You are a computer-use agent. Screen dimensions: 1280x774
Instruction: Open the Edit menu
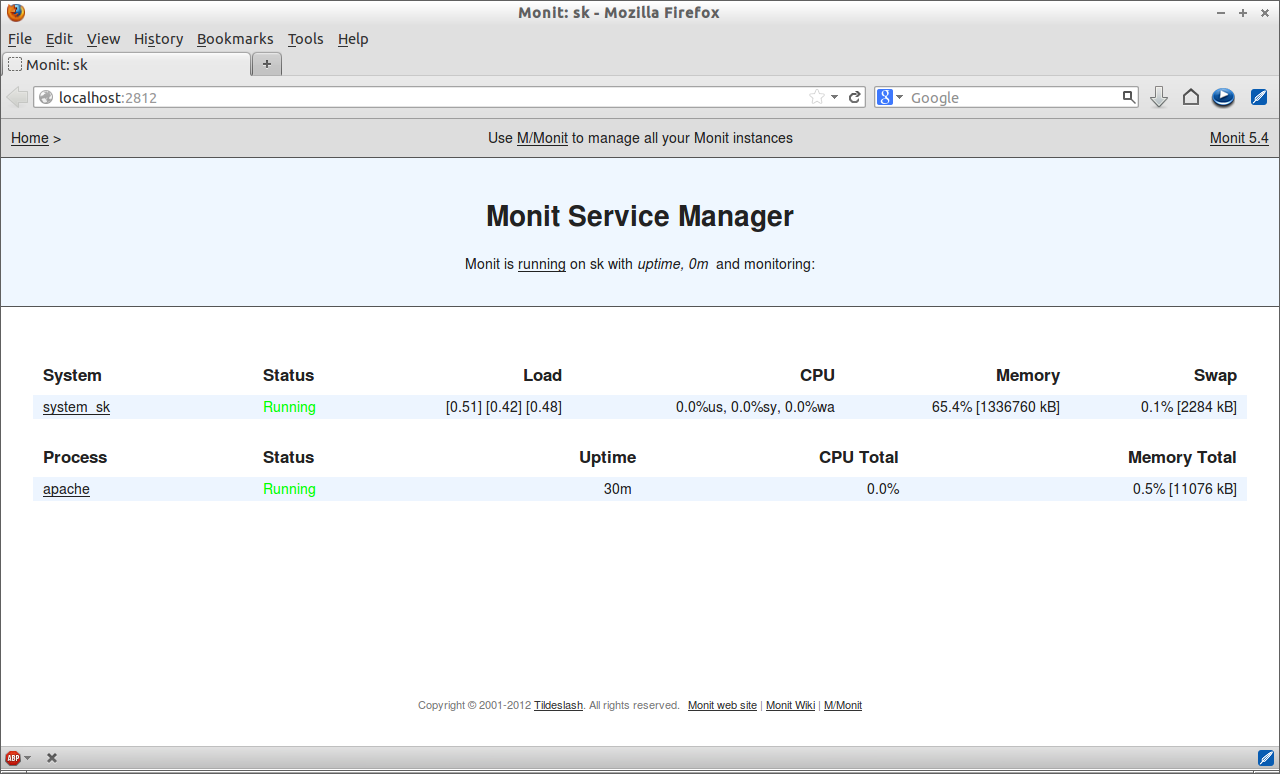(x=59, y=39)
